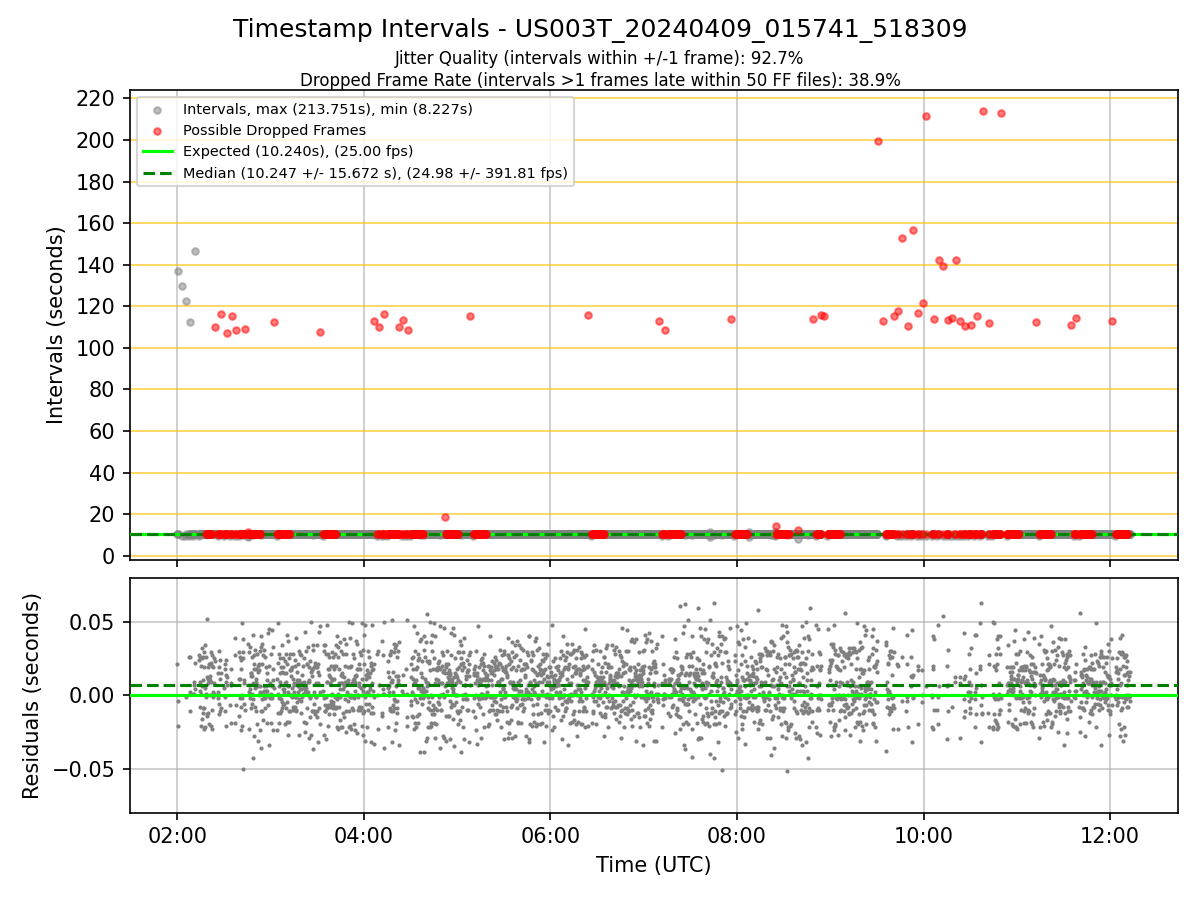Image resolution: width=1200 pixels, height=900 pixels.
Task: Click the x-axis tick label "06:00"
Action: point(550,836)
